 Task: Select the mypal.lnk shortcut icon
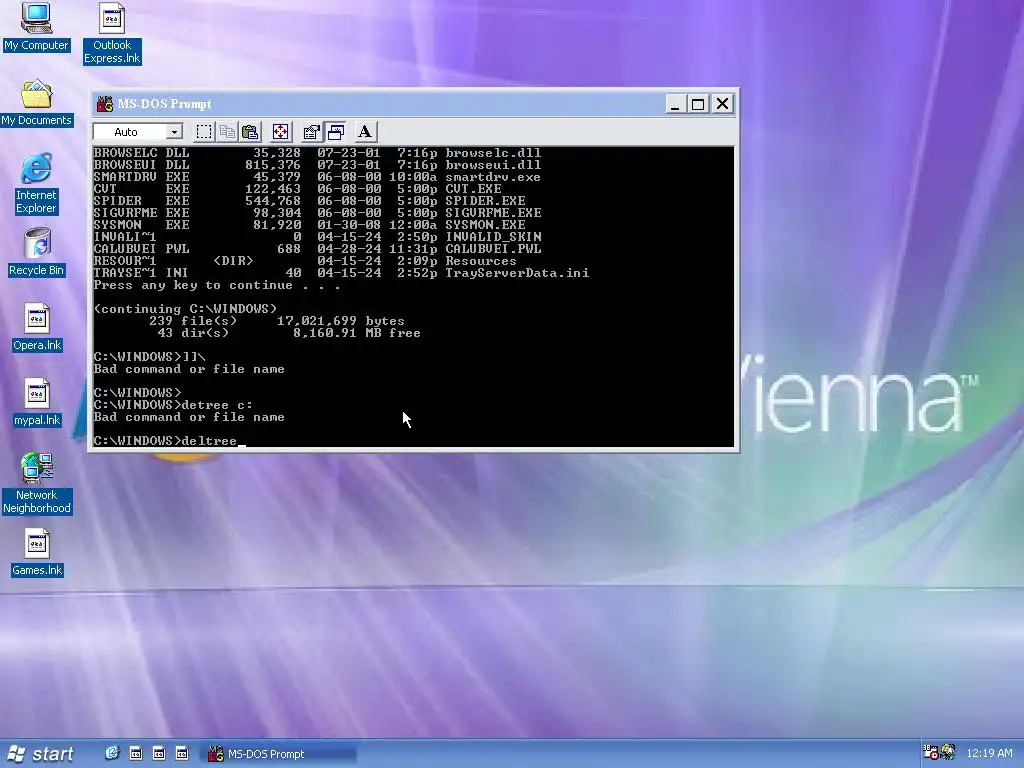tap(37, 402)
